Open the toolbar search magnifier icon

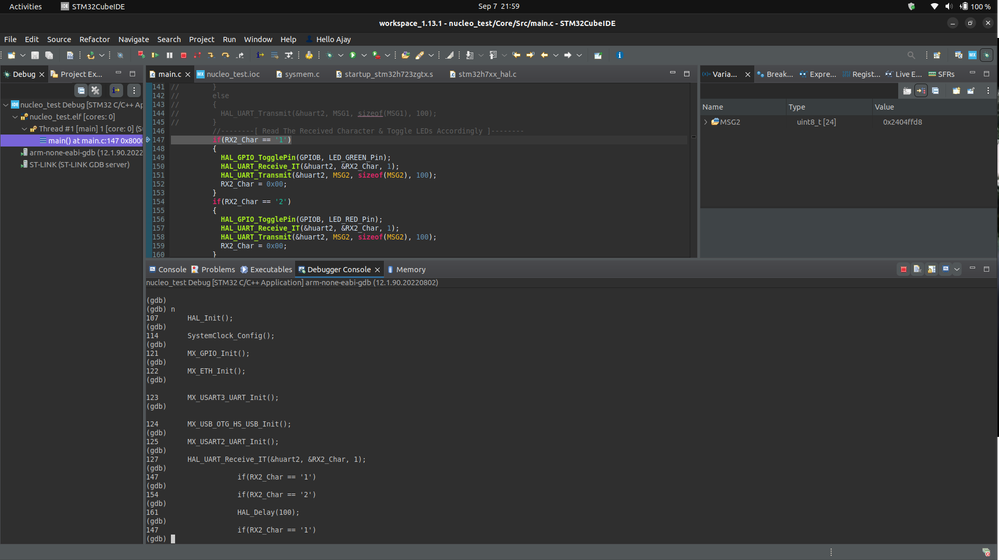coord(911,55)
